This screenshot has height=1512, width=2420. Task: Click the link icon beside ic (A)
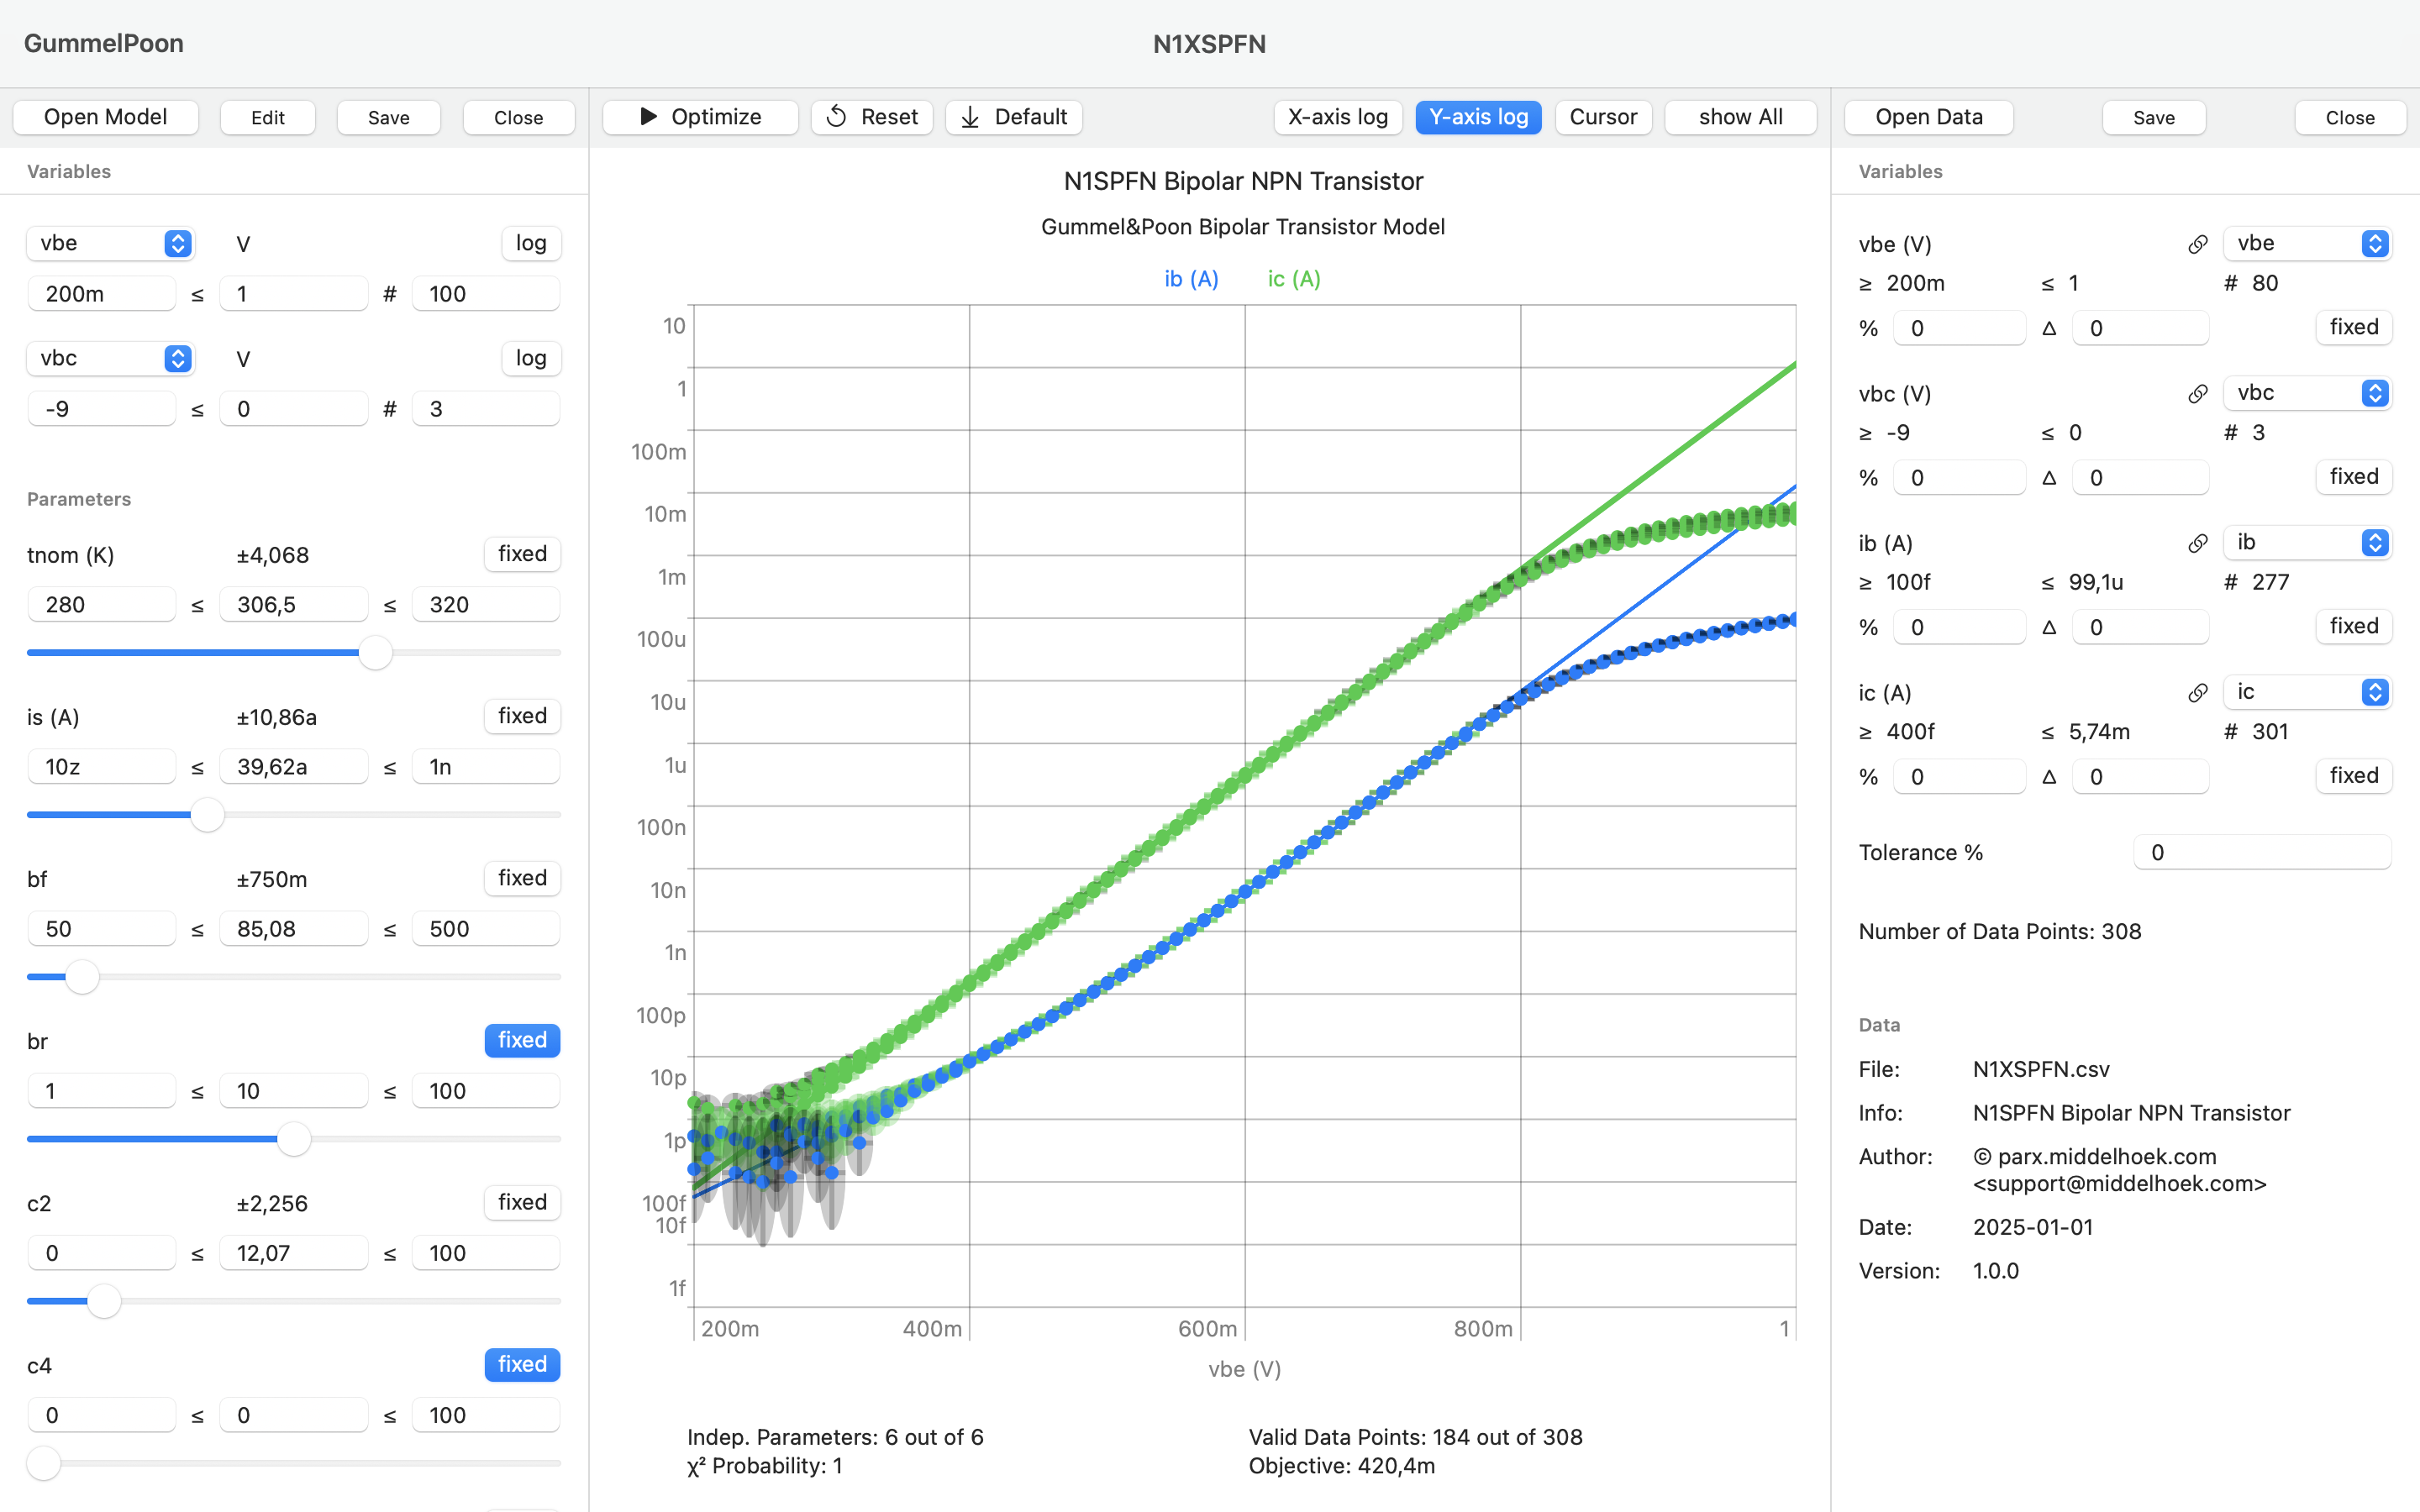click(x=2197, y=693)
